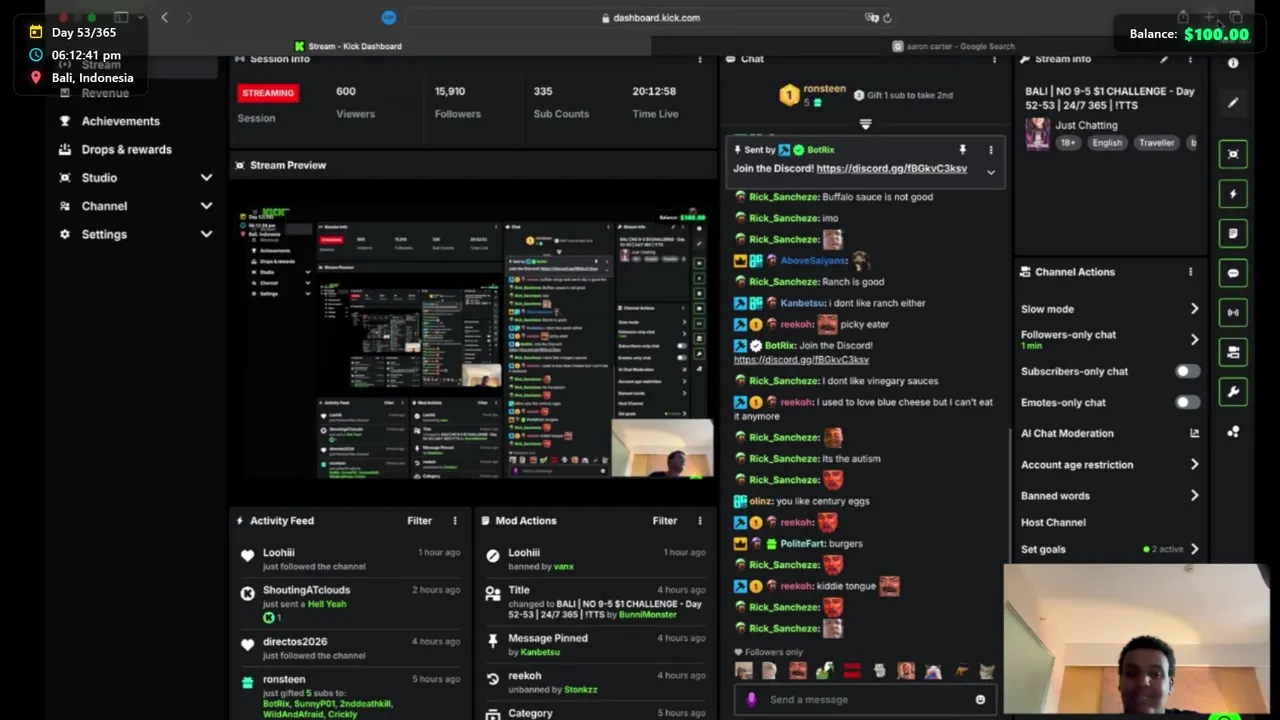Open Banned words settings
Image resolution: width=1280 pixels, height=720 pixels.
(x=1110, y=496)
